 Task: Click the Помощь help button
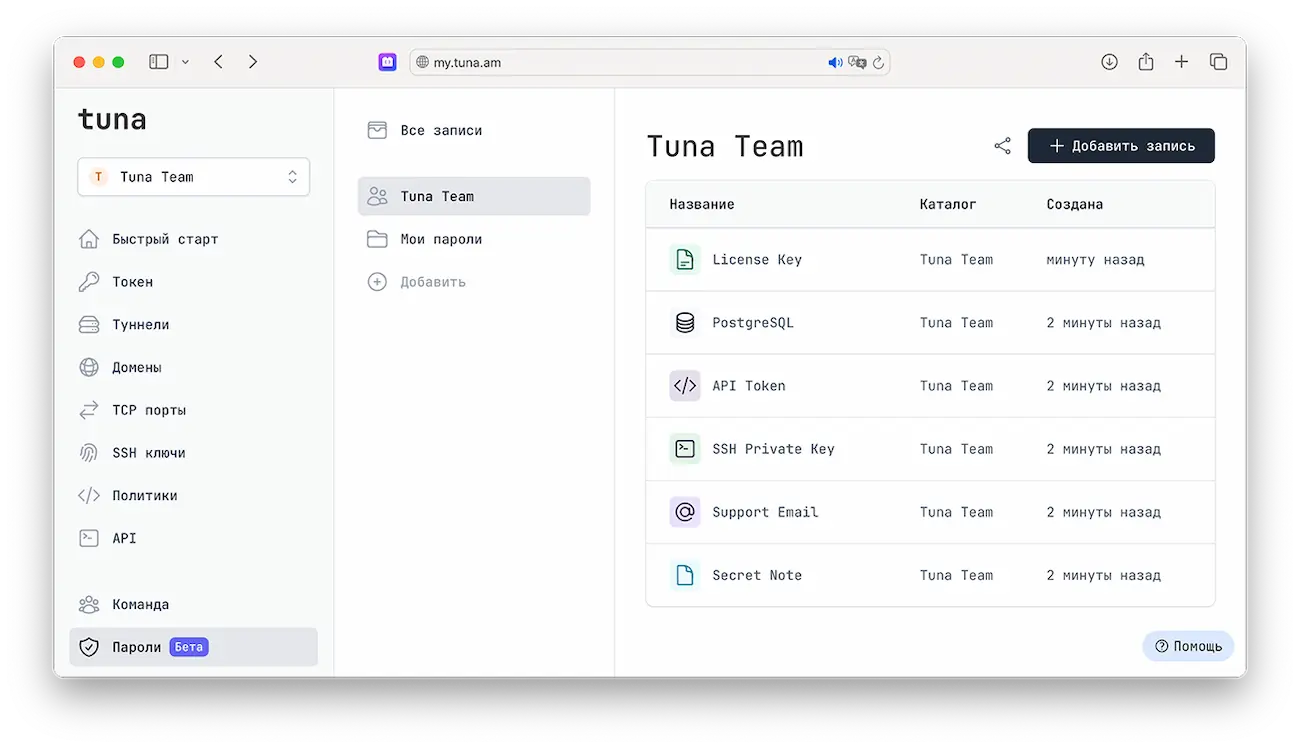tap(1188, 646)
